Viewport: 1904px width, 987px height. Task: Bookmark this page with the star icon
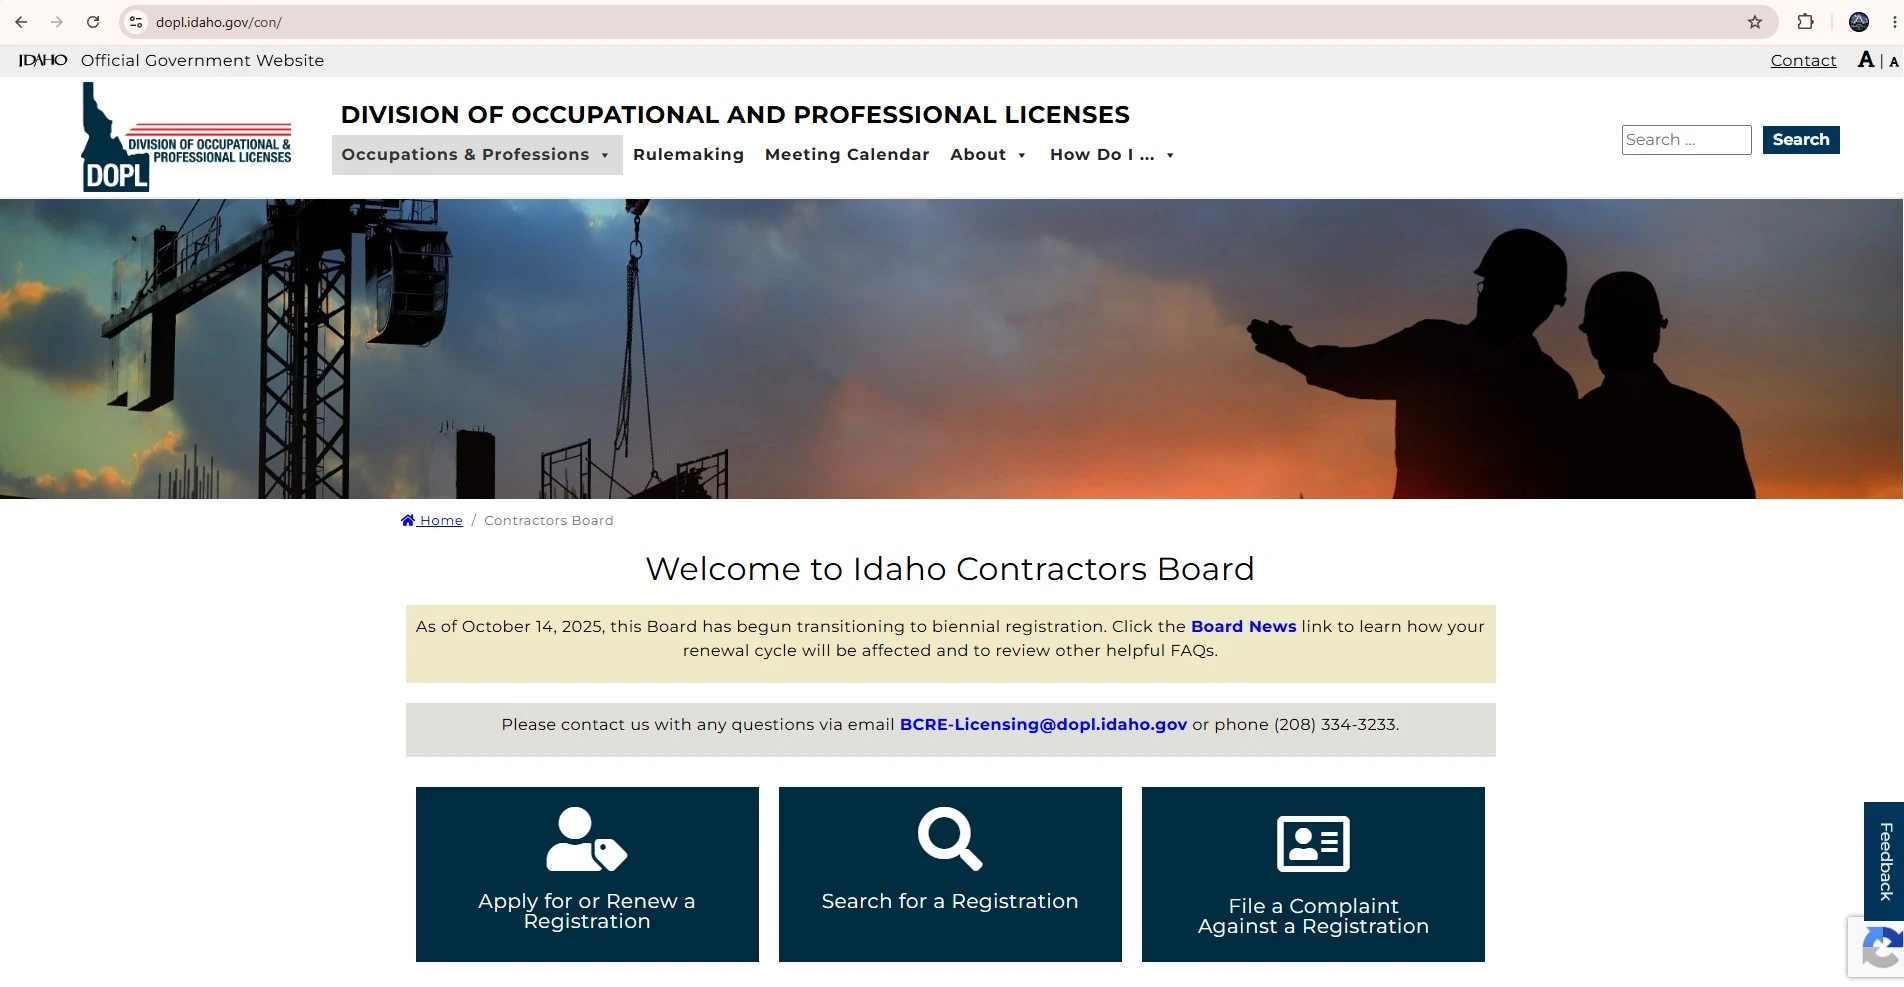point(1755,22)
